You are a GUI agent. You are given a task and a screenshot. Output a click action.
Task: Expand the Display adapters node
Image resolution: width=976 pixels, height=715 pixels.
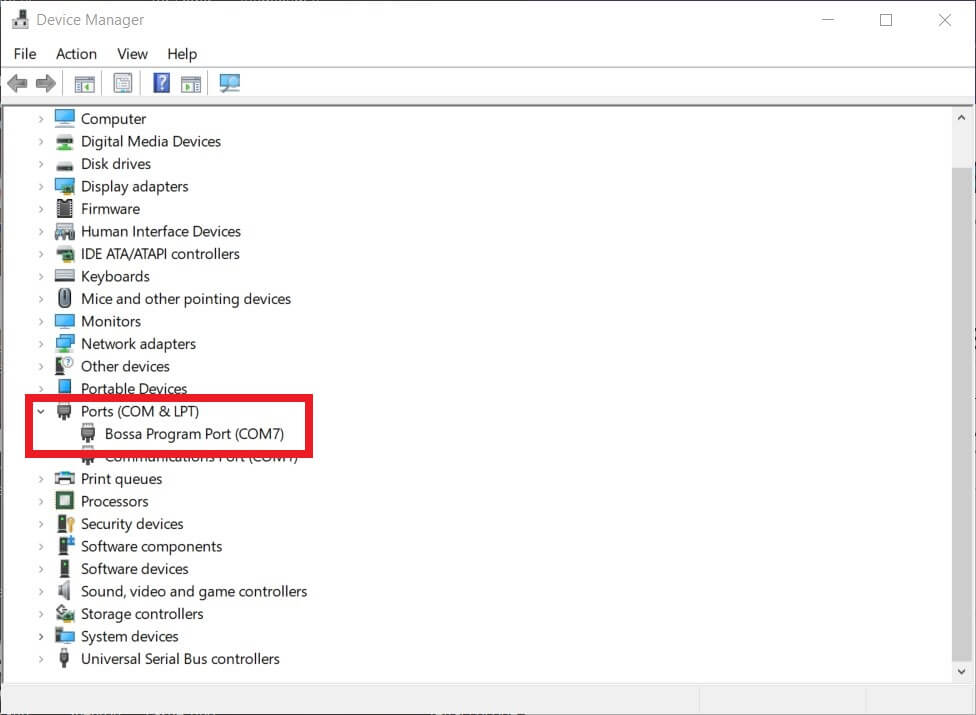41,187
